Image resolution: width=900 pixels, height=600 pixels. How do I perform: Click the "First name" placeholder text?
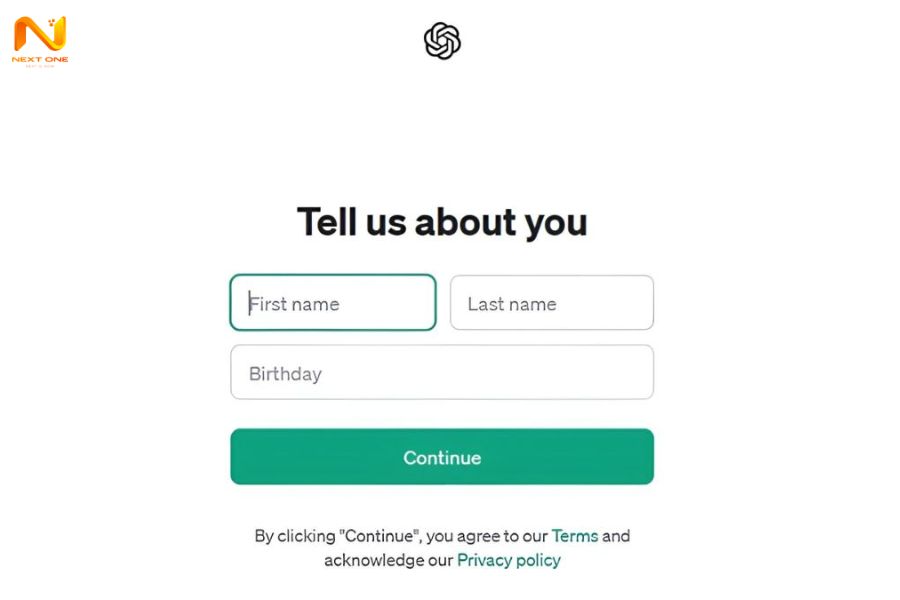pyautogui.click(x=295, y=304)
